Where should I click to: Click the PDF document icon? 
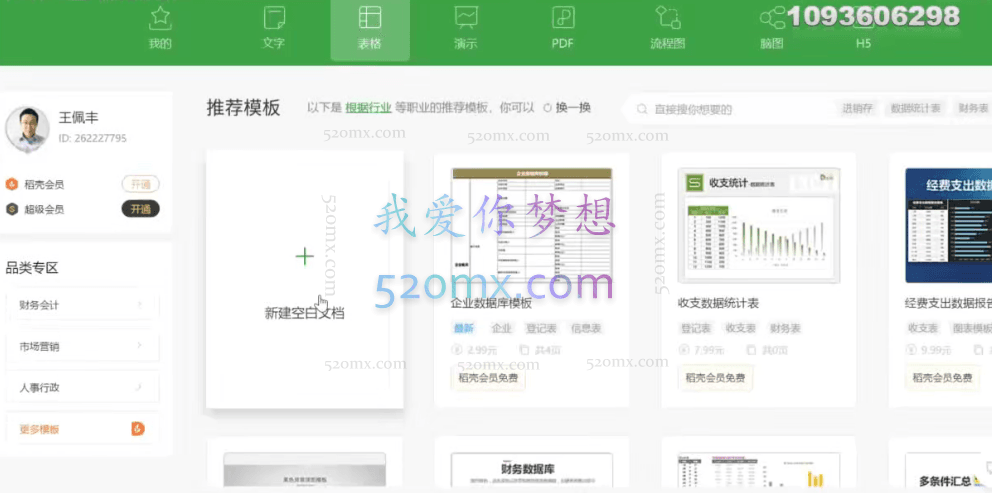[562, 18]
